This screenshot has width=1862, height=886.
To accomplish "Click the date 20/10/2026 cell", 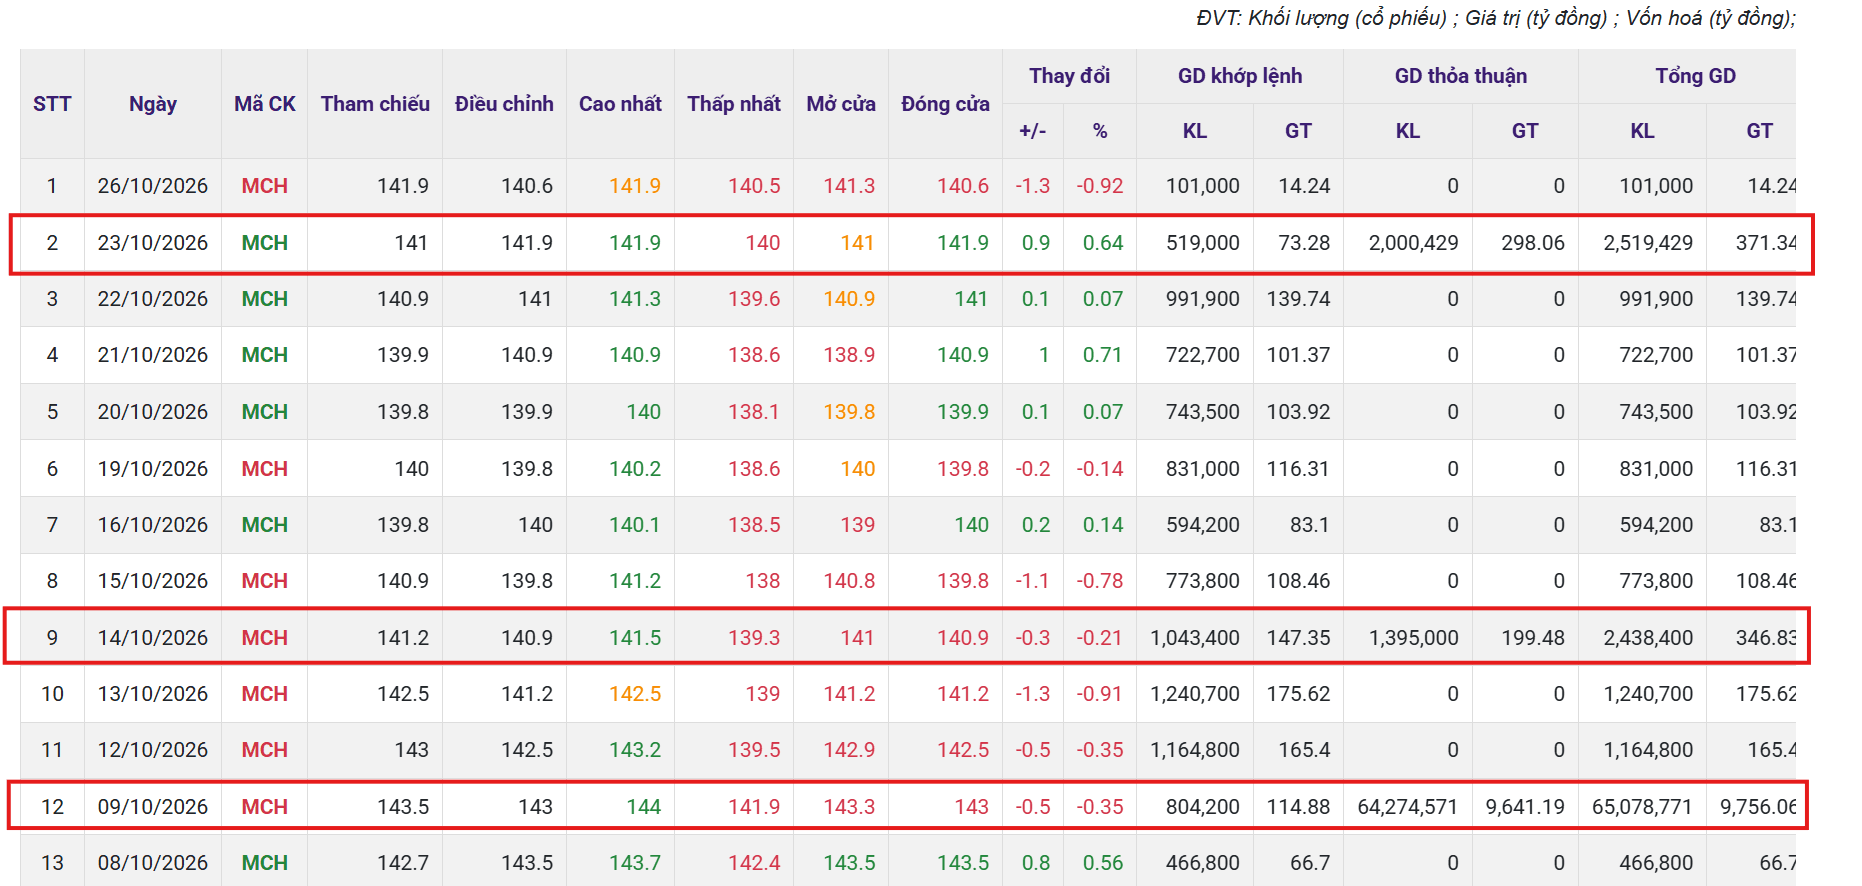I will coord(153,412).
